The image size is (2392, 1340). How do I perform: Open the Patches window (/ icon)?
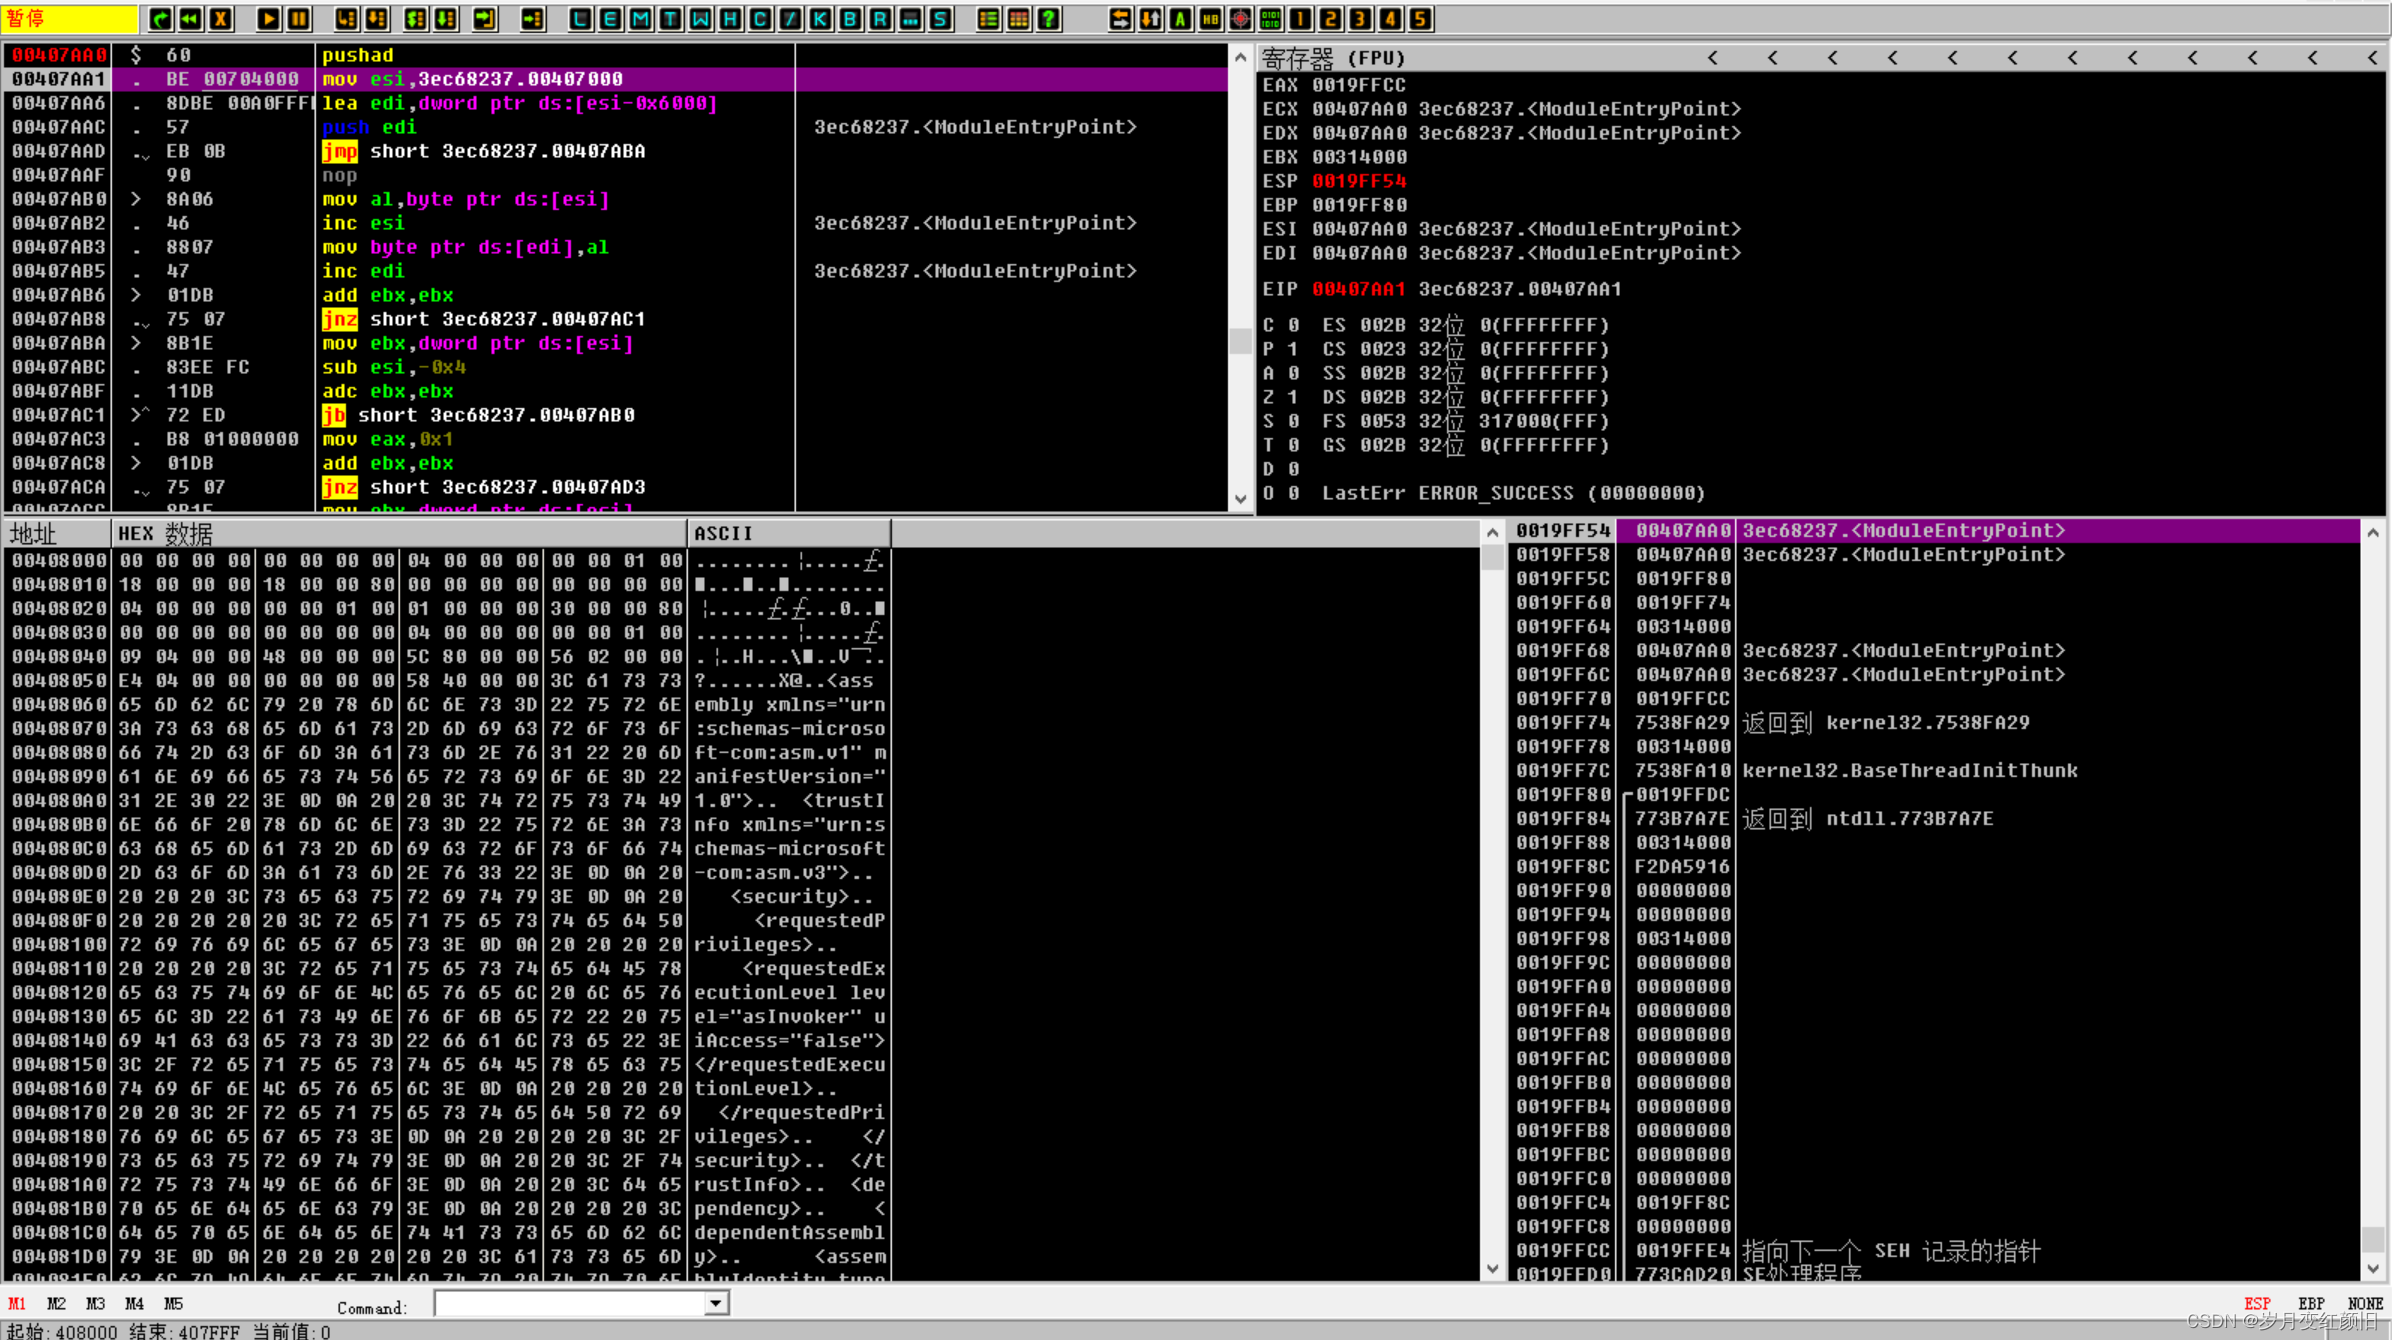coord(790,19)
